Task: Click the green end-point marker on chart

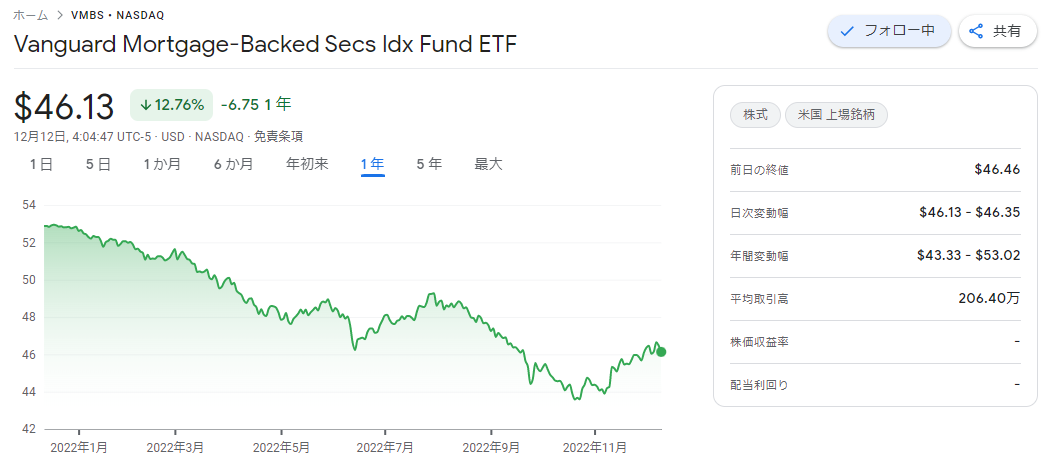Action: (661, 351)
